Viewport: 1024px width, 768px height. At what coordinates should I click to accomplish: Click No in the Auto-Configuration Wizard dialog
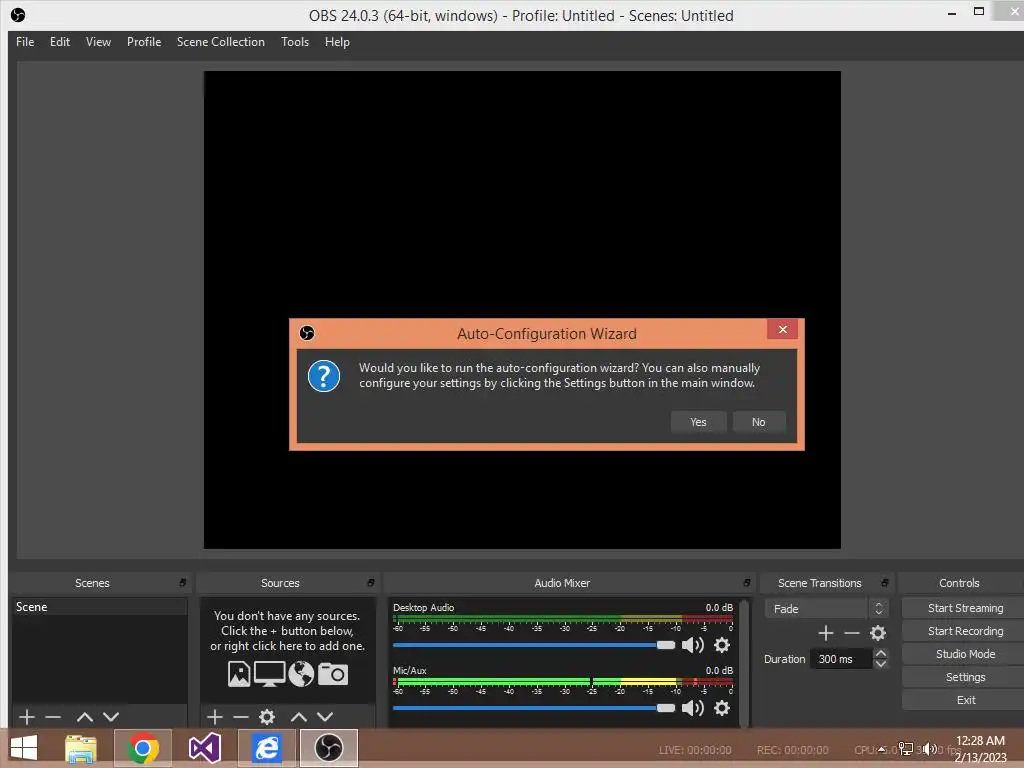point(758,422)
